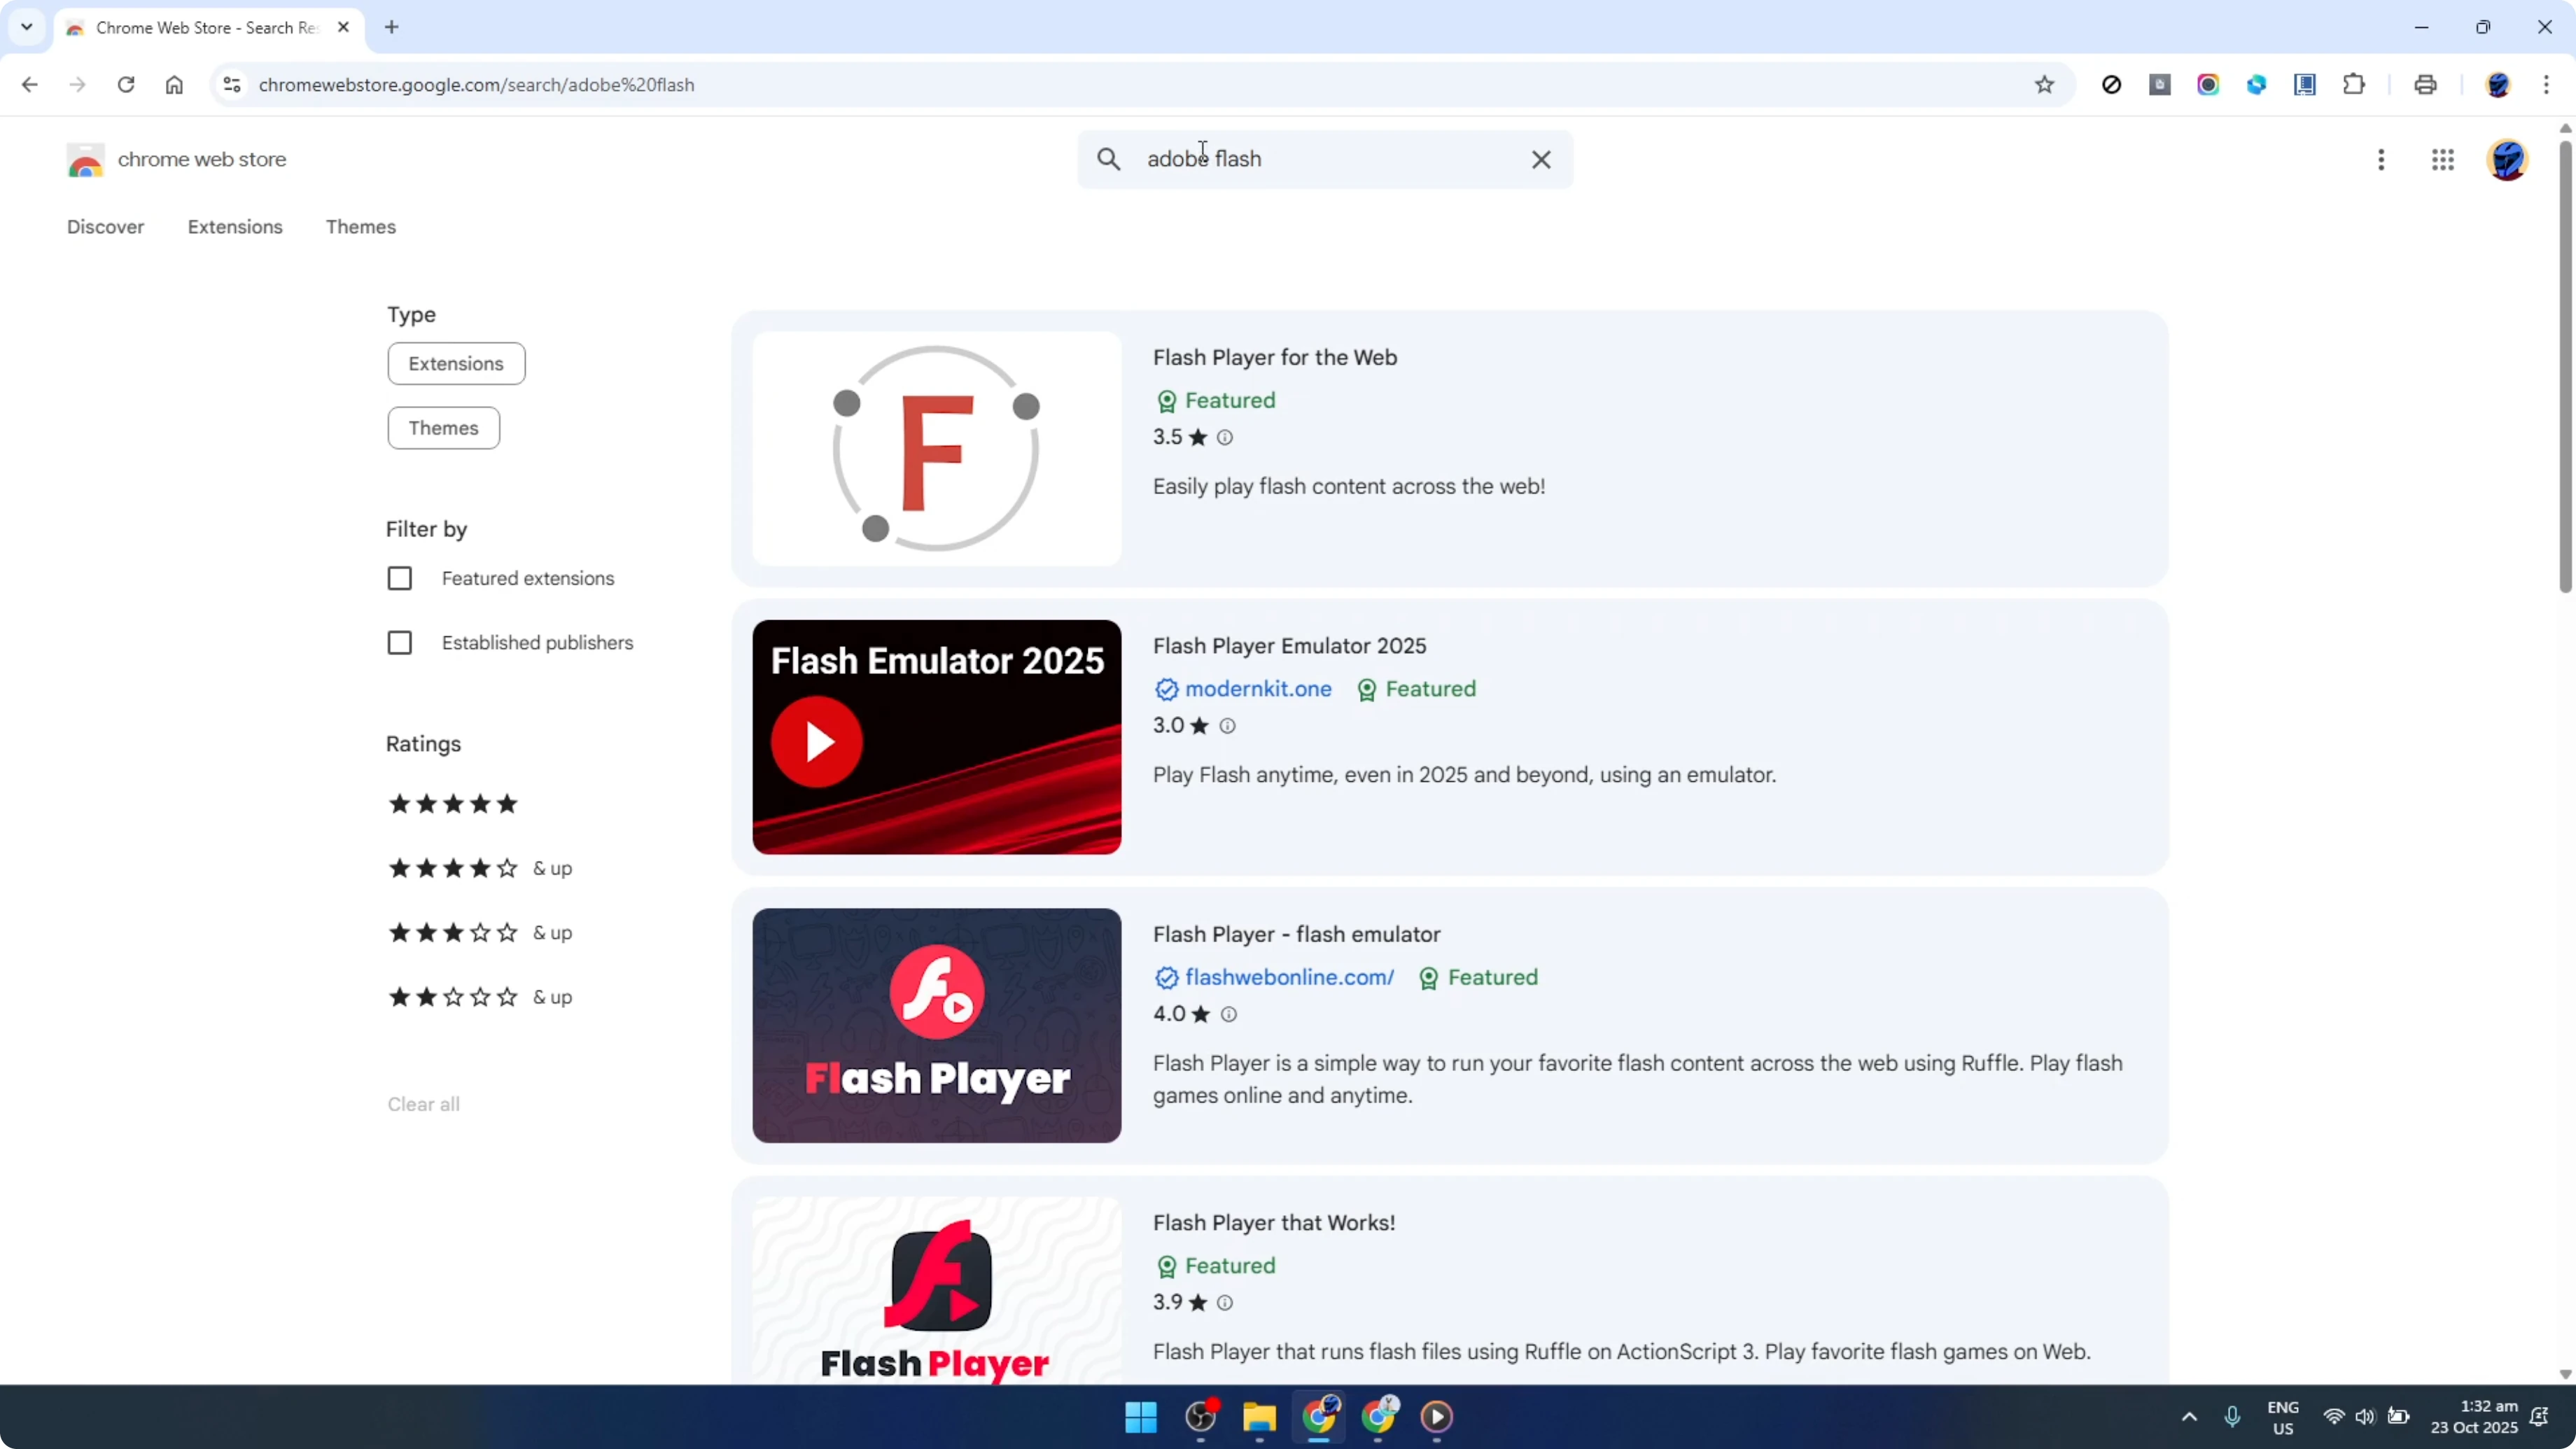Click the Chrome Web Store logo
The height and width of the screenshot is (1449, 2576).
click(85, 160)
